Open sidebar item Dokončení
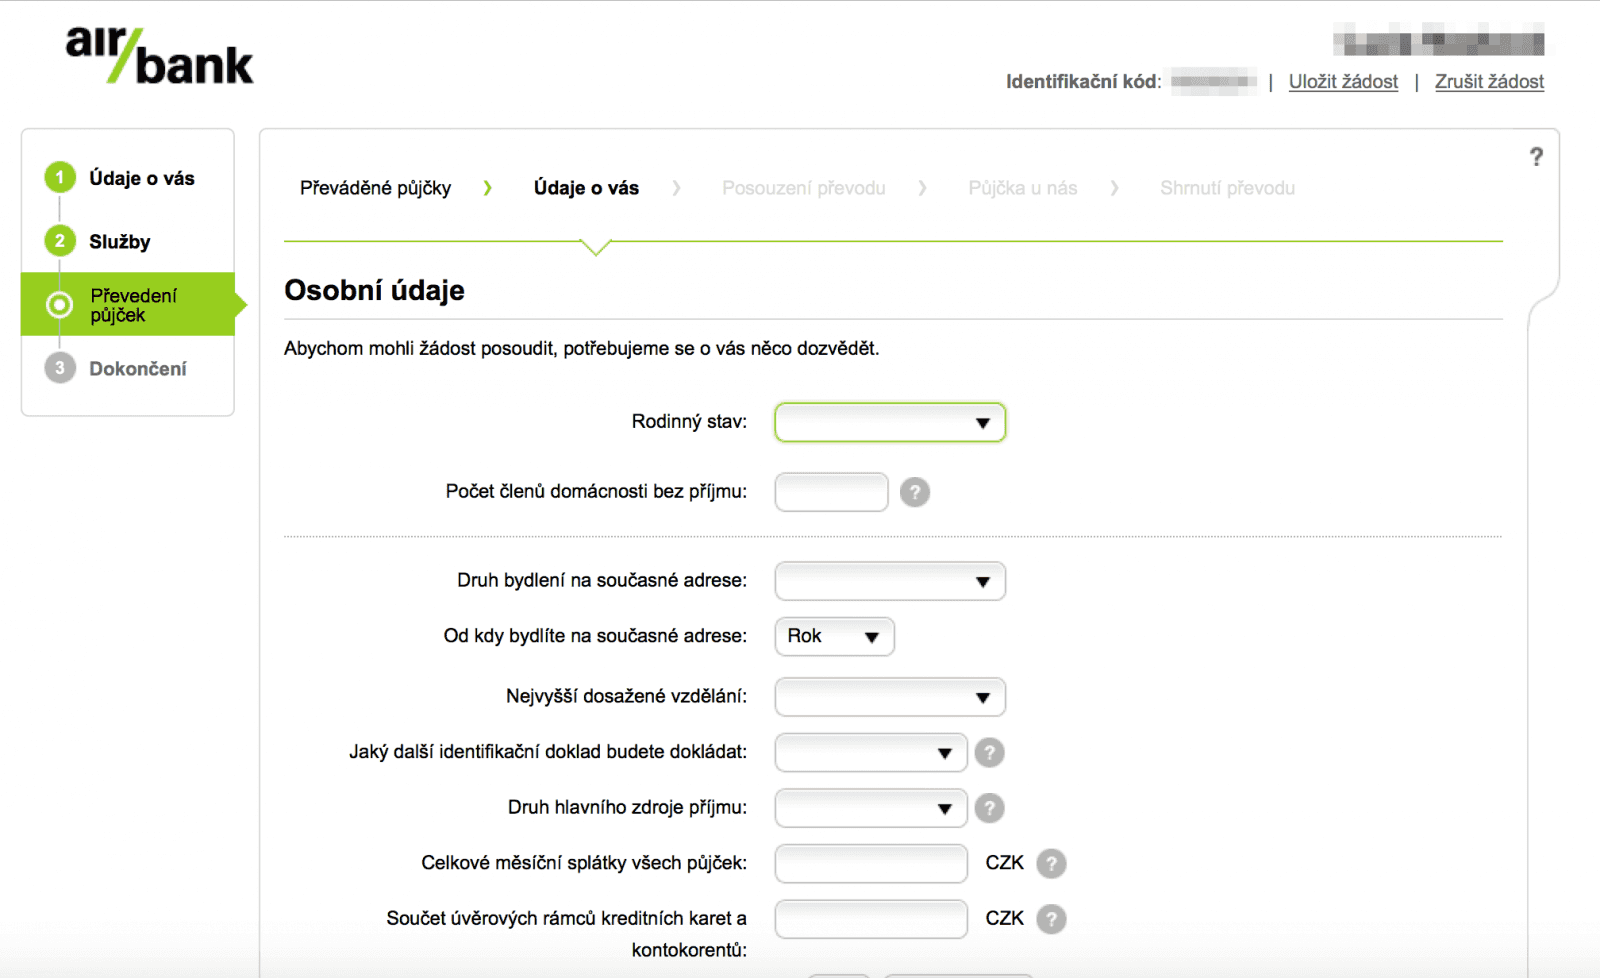 pyautogui.click(x=138, y=368)
